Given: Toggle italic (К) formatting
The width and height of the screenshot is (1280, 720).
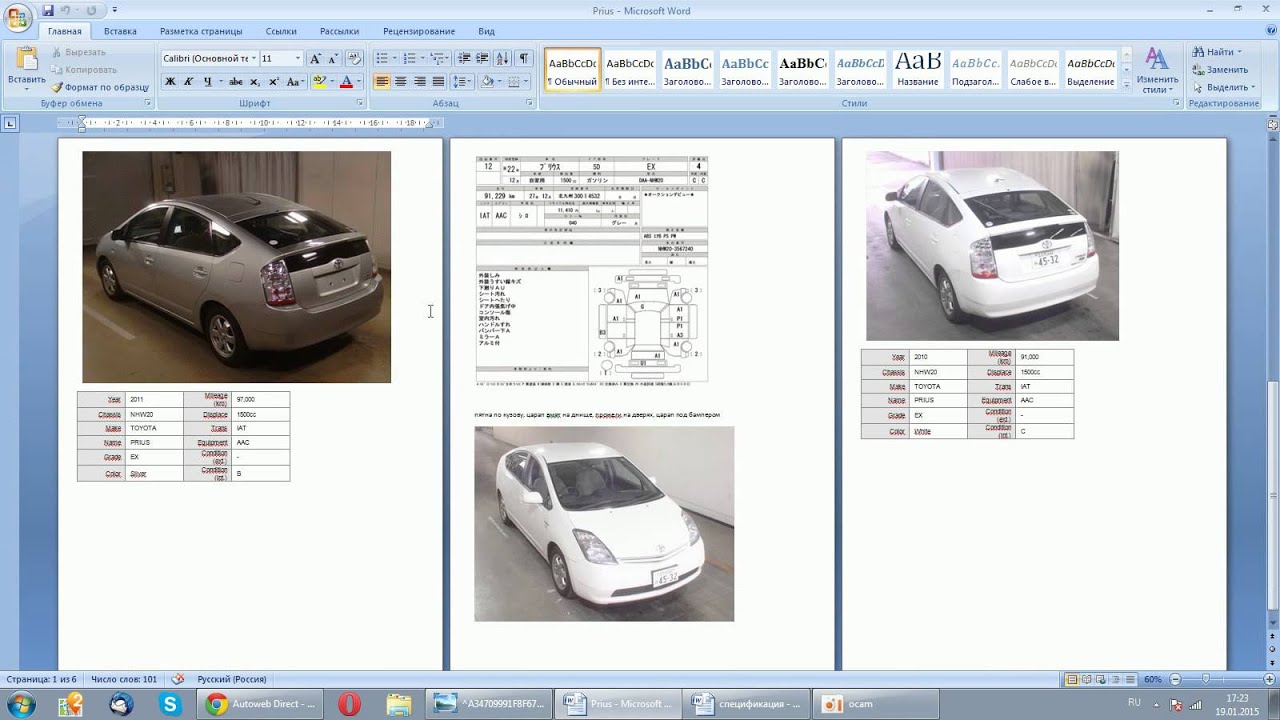Looking at the screenshot, I should pos(188,82).
